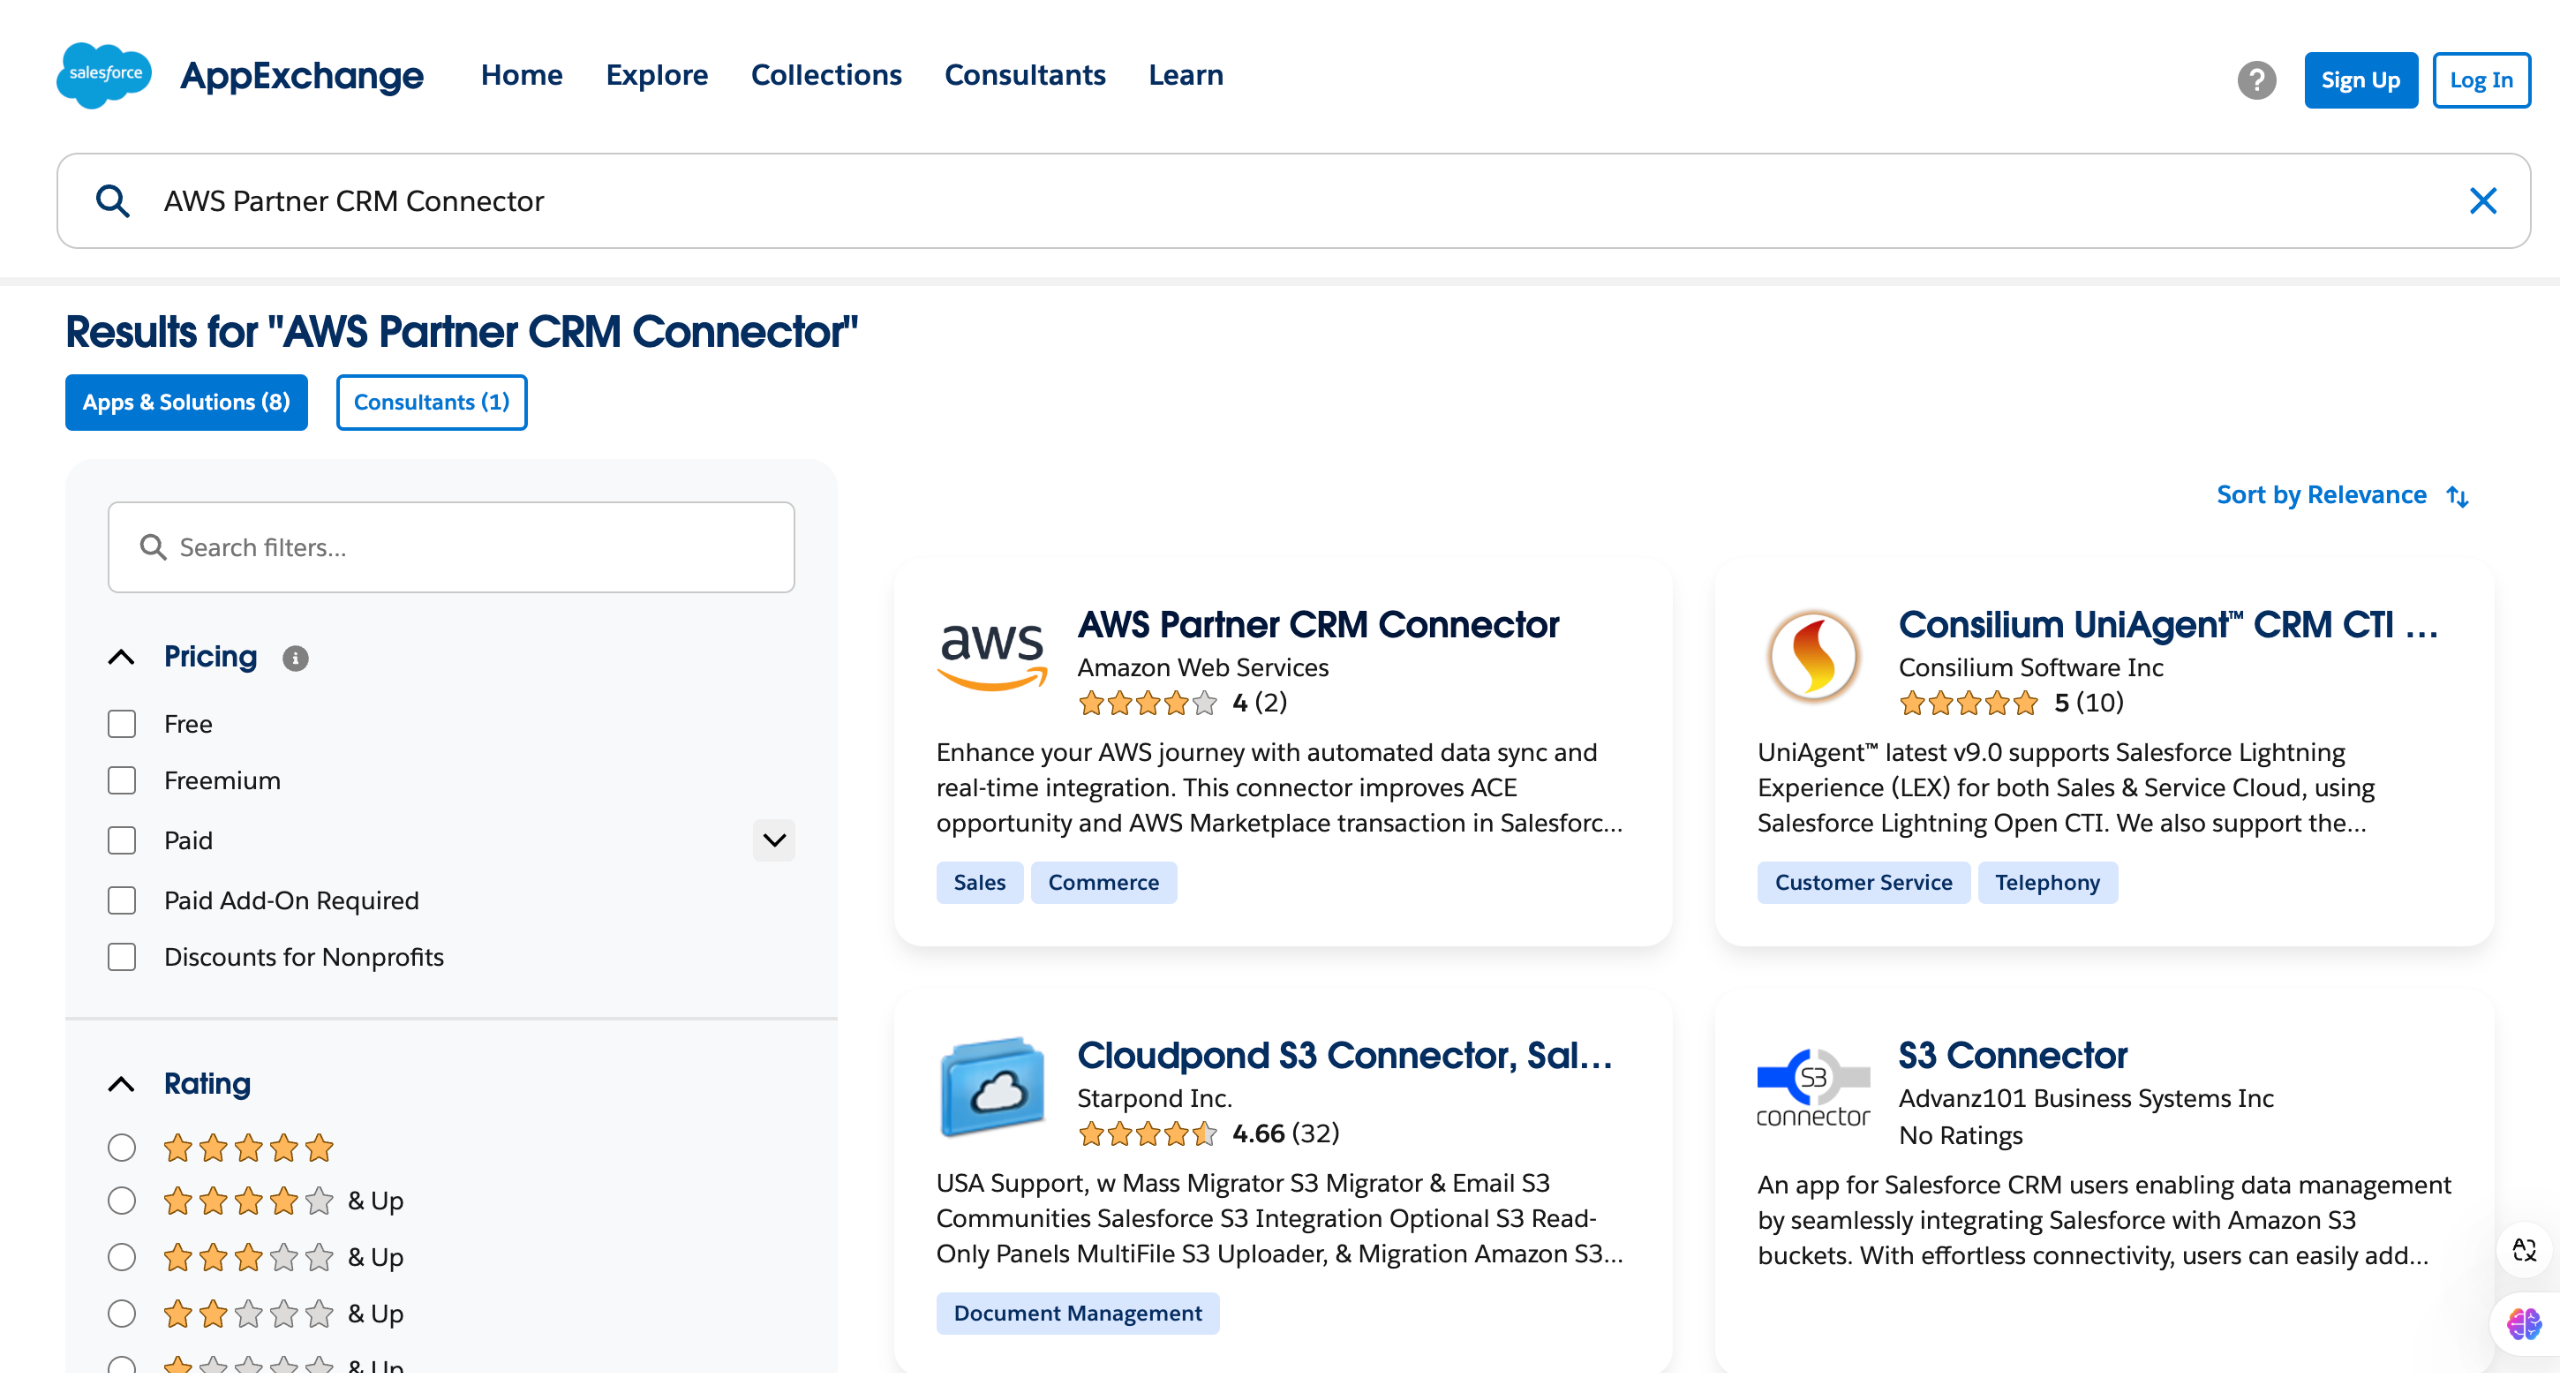Image resolution: width=2560 pixels, height=1373 pixels.
Task: Click the brain icon at bottom right
Action: [2523, 1324]
